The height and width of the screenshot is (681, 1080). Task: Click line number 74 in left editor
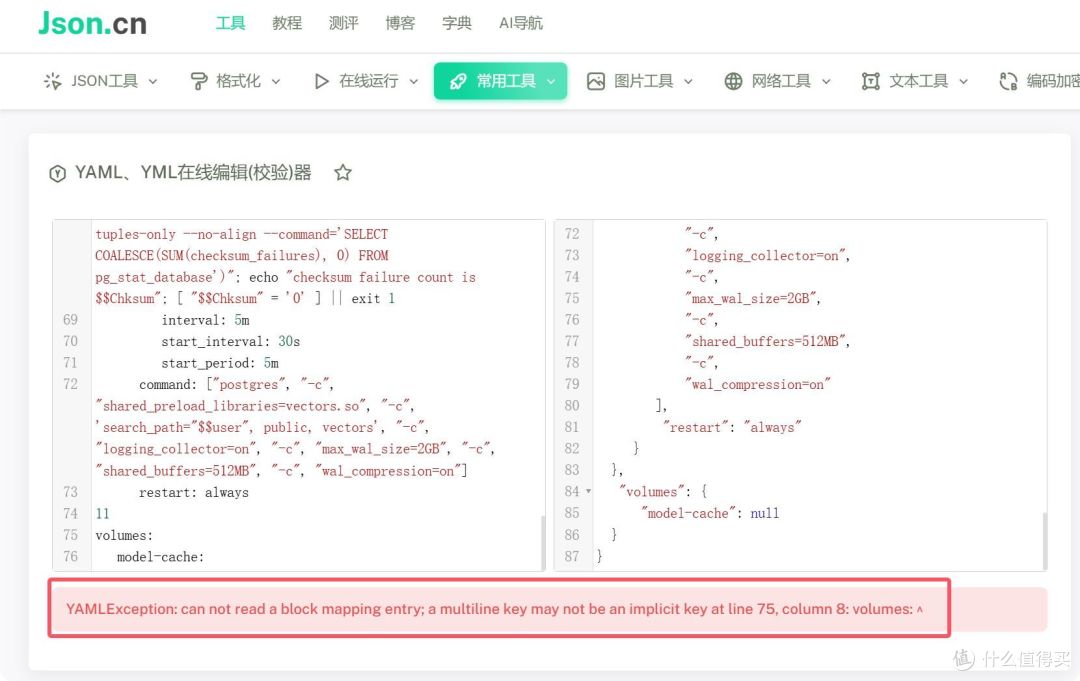coord(70,514)
